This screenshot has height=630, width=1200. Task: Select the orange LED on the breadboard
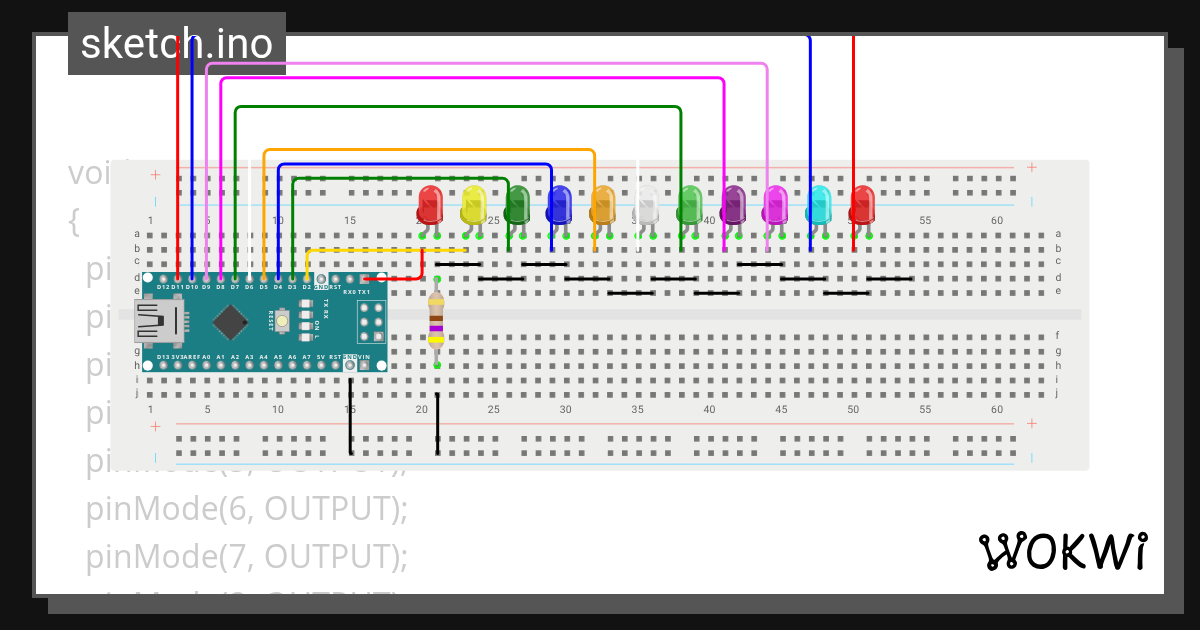click(603, 205)
